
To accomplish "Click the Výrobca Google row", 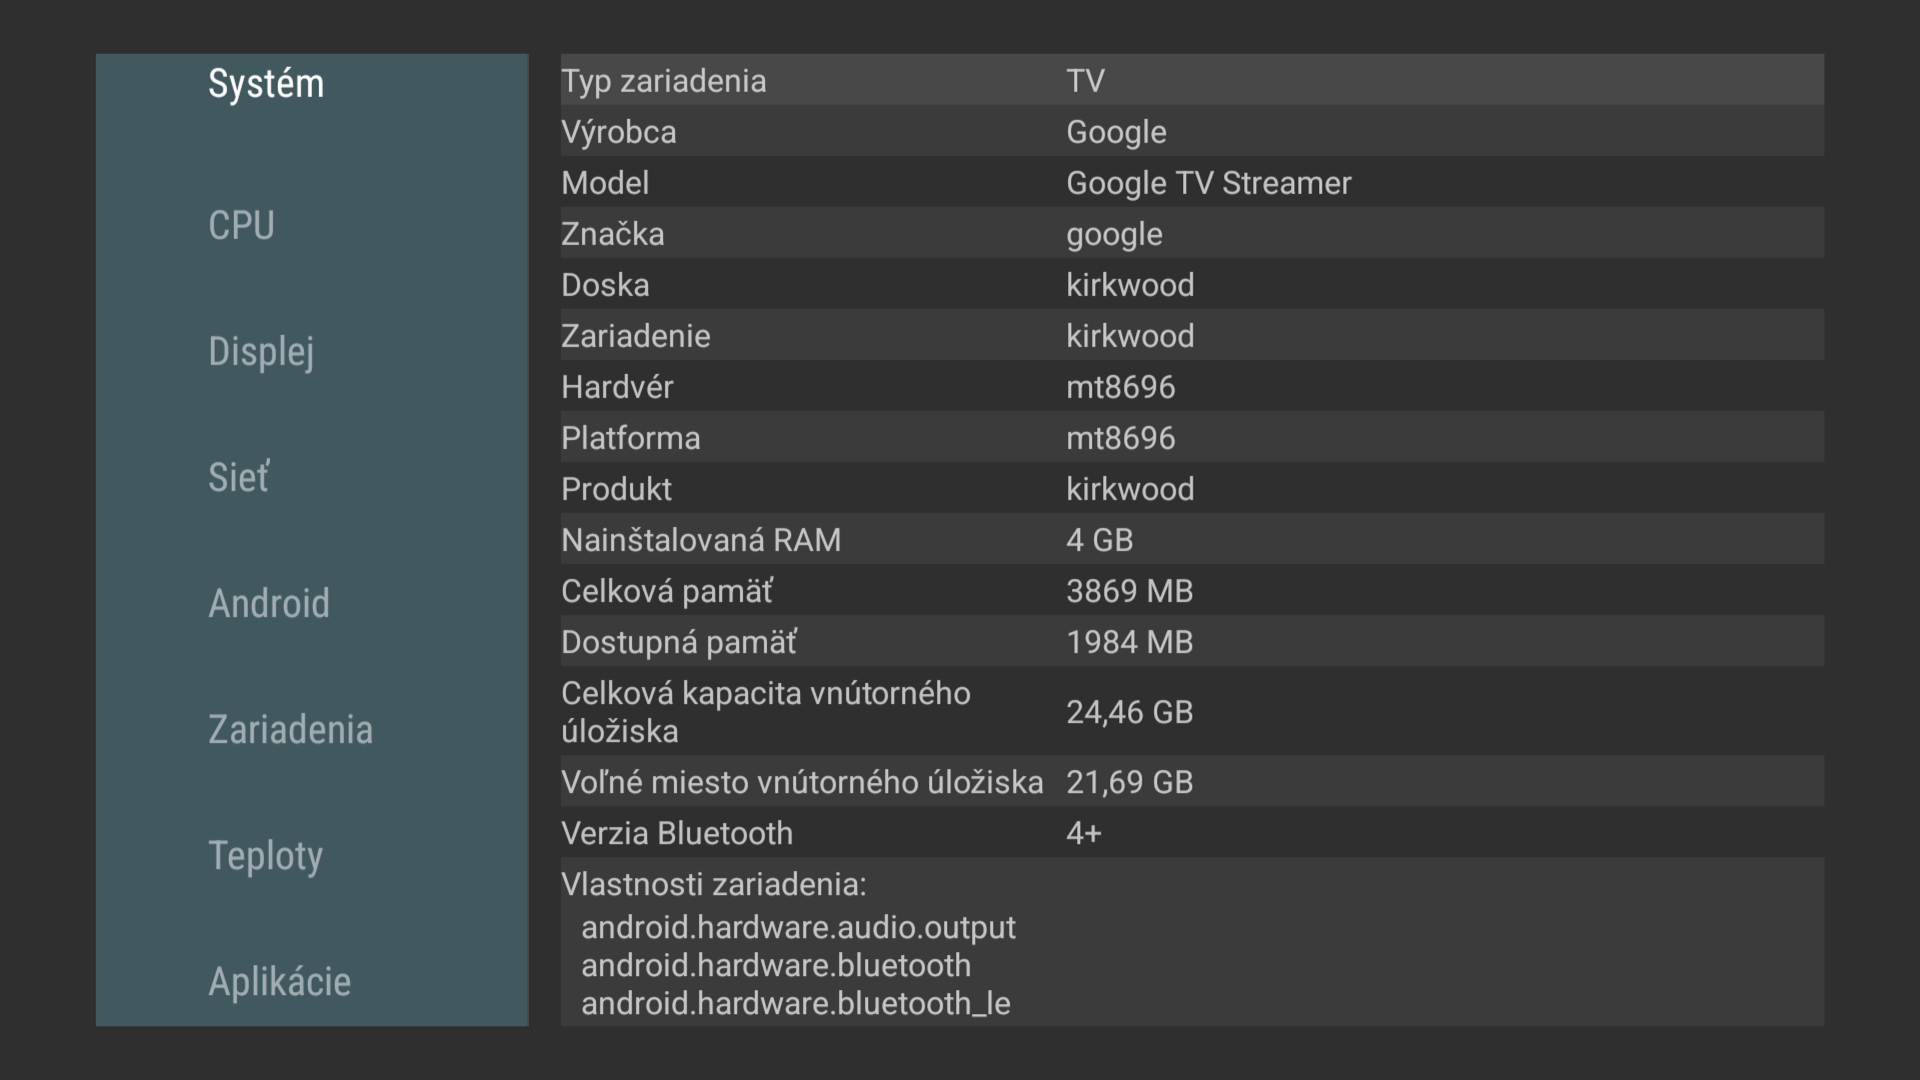I will [1190, 131].
